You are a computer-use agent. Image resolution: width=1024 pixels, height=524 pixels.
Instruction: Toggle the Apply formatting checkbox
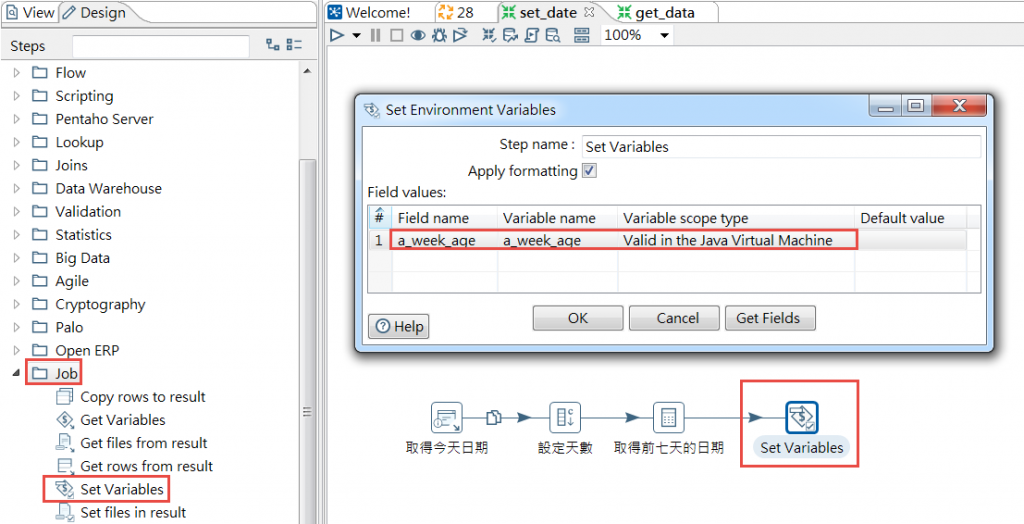click(x=590, y=171)
